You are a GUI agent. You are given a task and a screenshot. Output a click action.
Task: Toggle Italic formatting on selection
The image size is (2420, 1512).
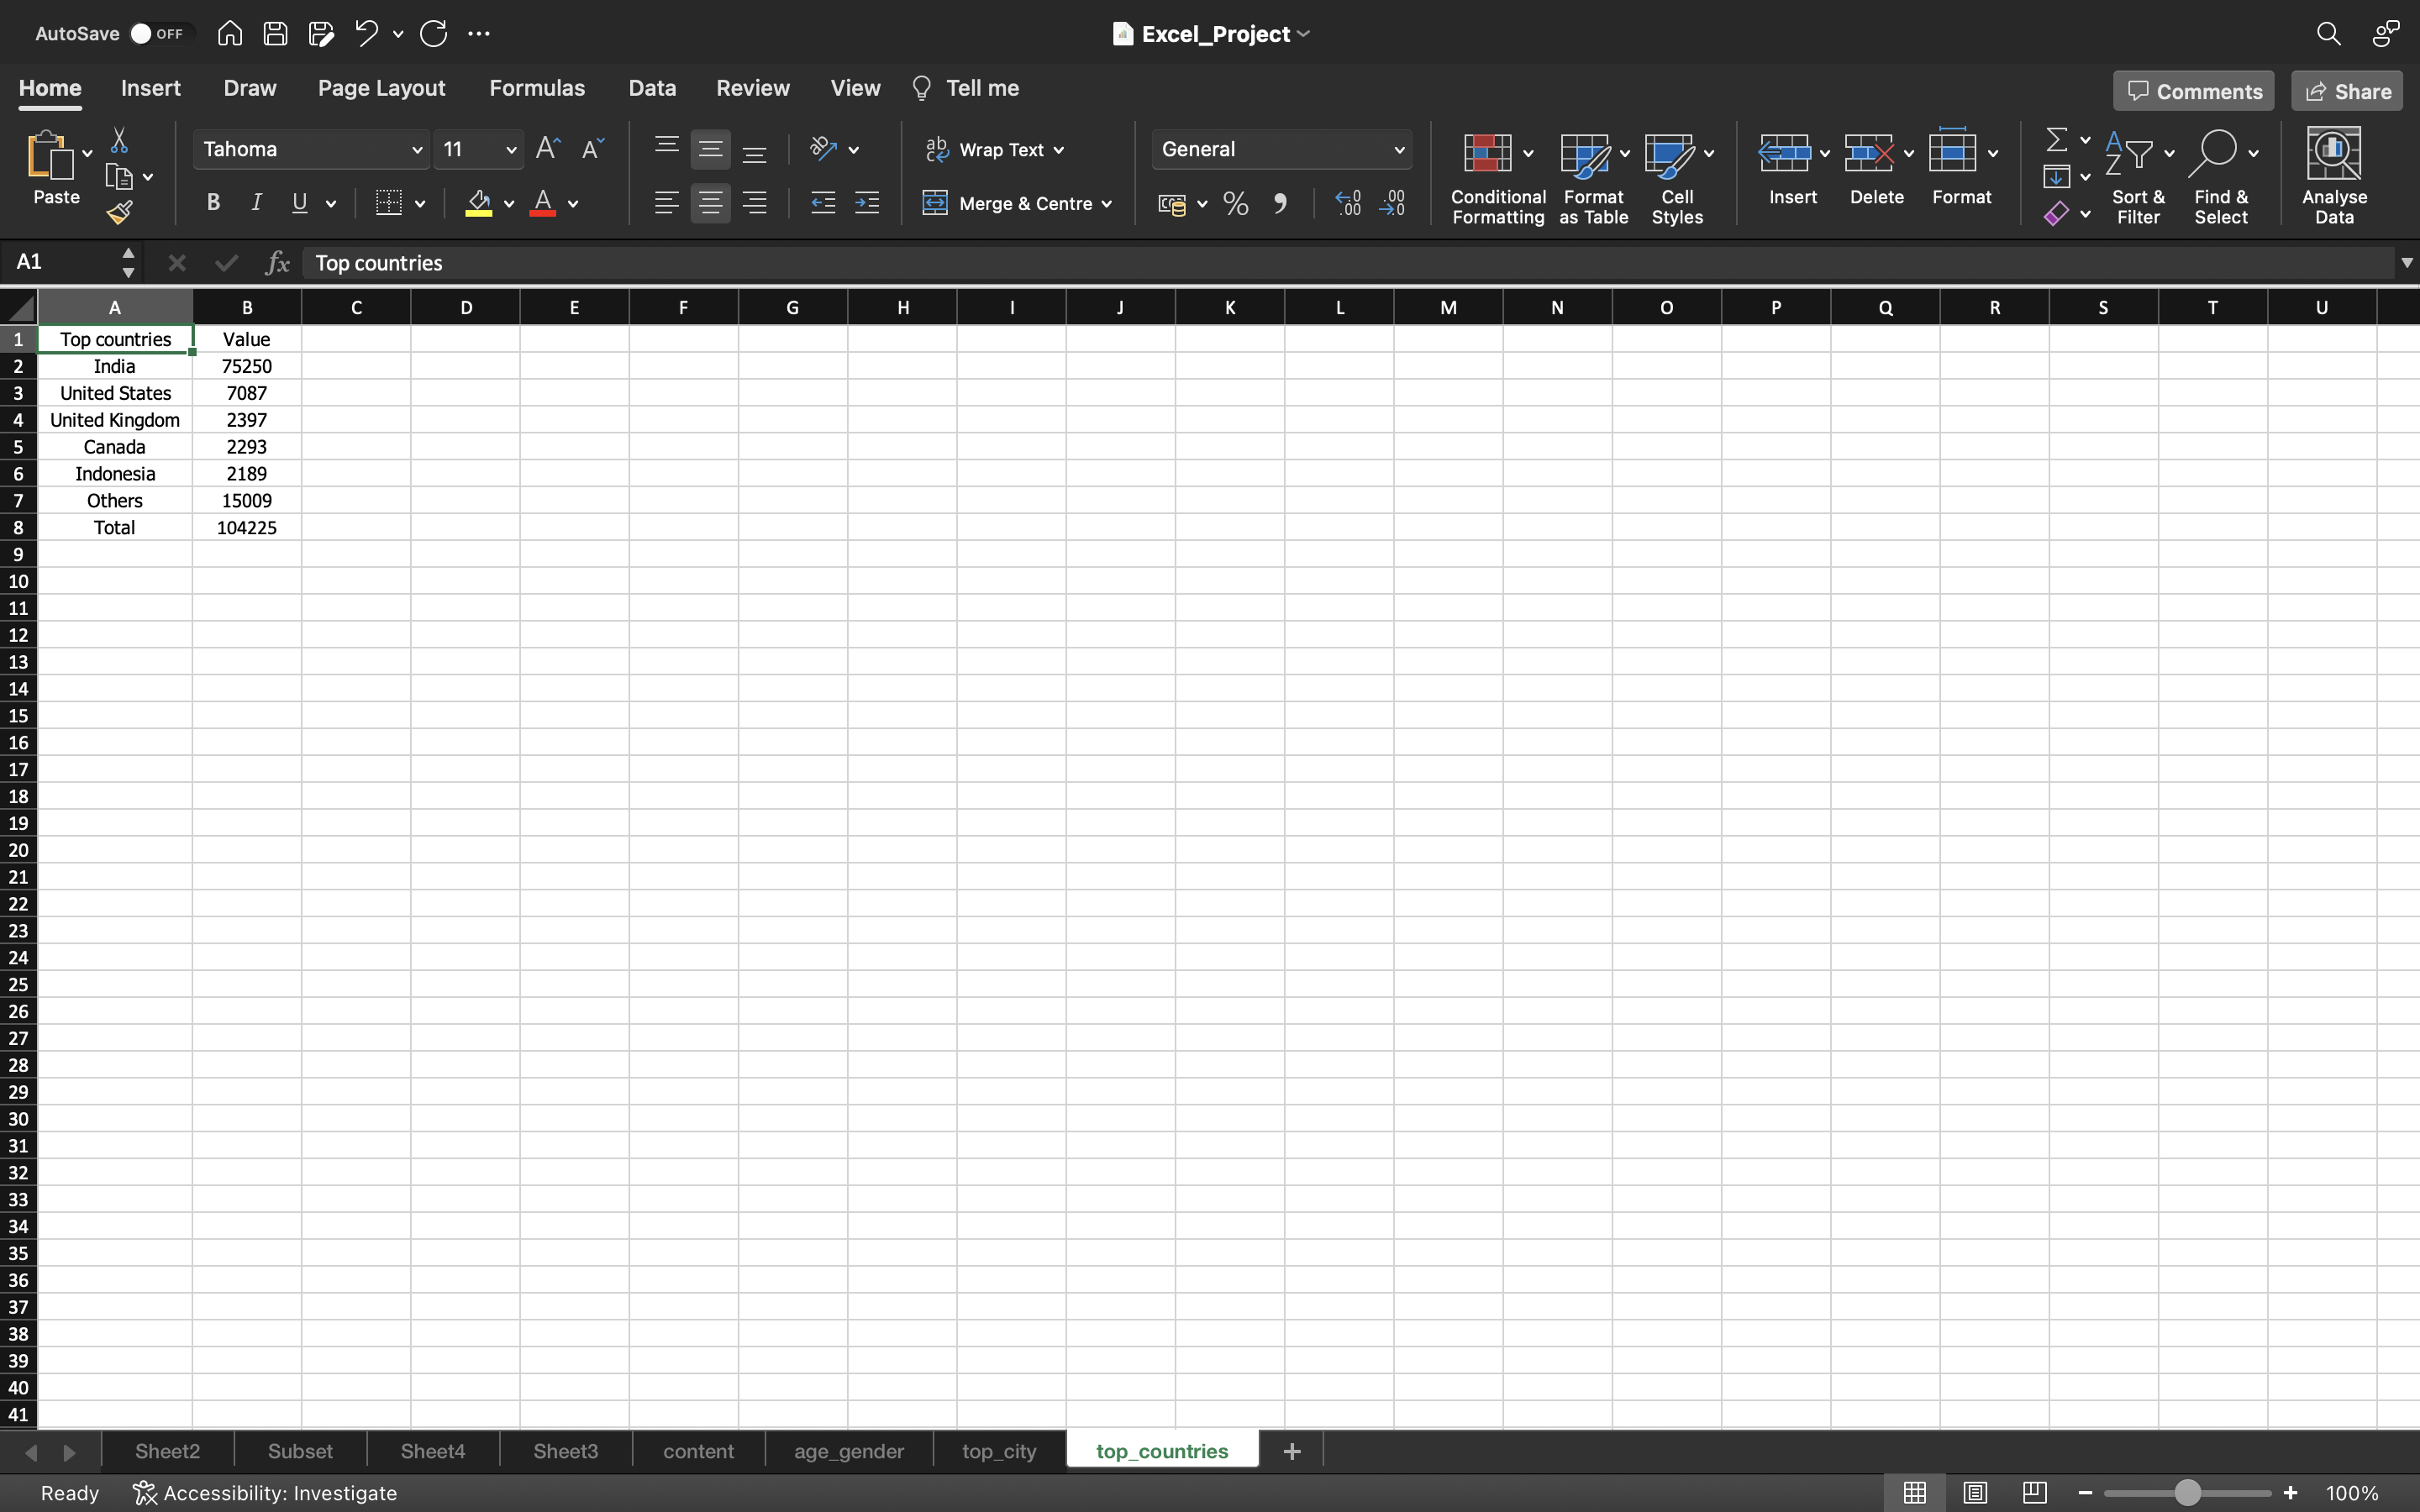pos(256,204)
